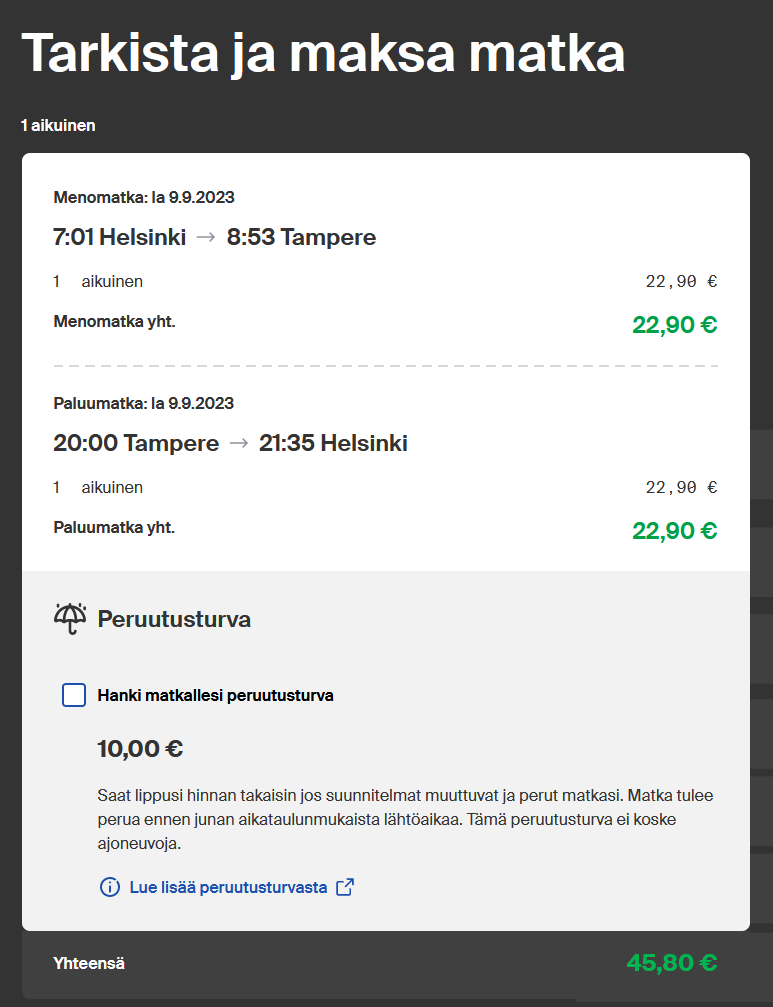This screenshot has width=773, height=1007.
Task: Click the Paluumatka: la 9.9.2023 date label
Action: point(144,403)
